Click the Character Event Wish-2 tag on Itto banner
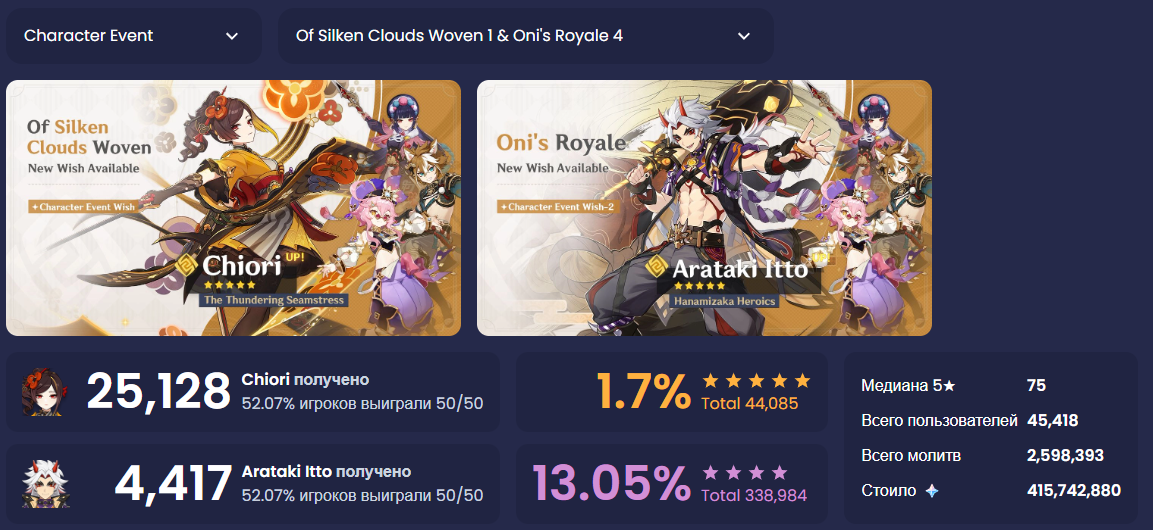 [557, 207]
